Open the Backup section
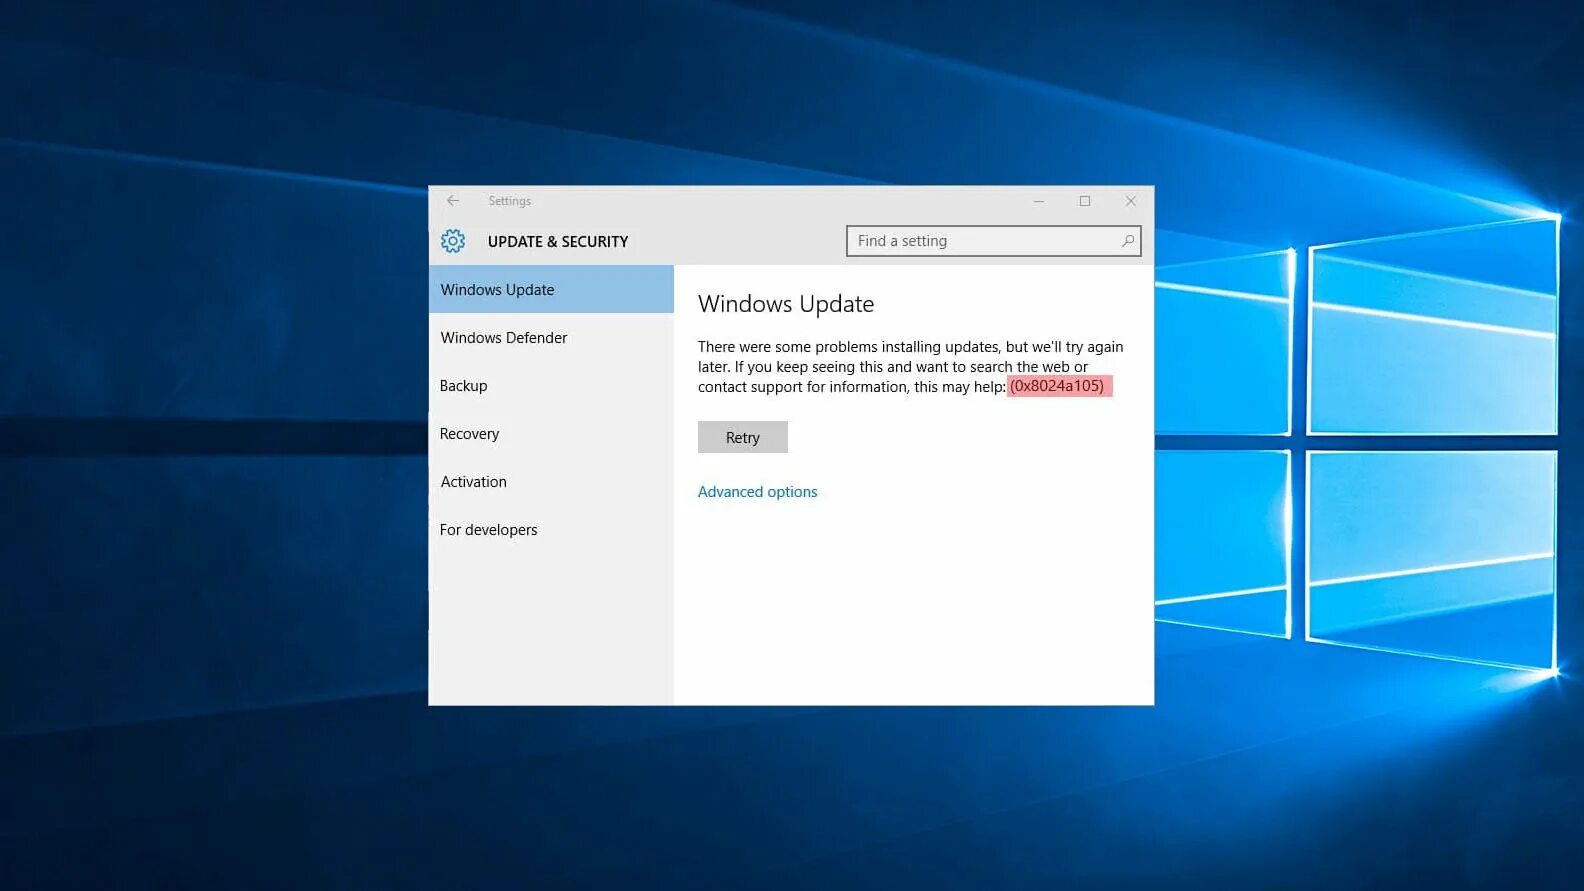 click(x=551, y=385)
